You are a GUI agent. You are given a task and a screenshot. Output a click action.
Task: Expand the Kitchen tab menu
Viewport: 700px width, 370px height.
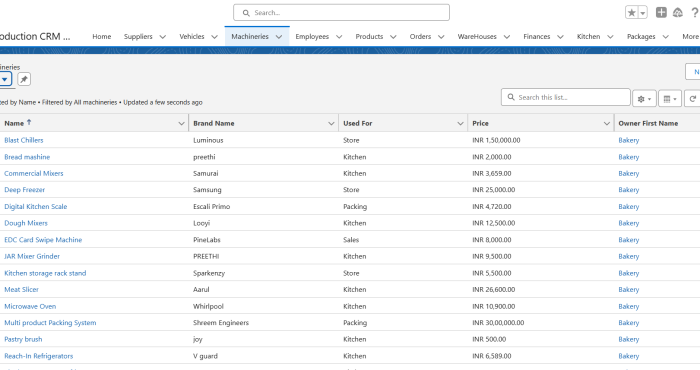[610, 37]
